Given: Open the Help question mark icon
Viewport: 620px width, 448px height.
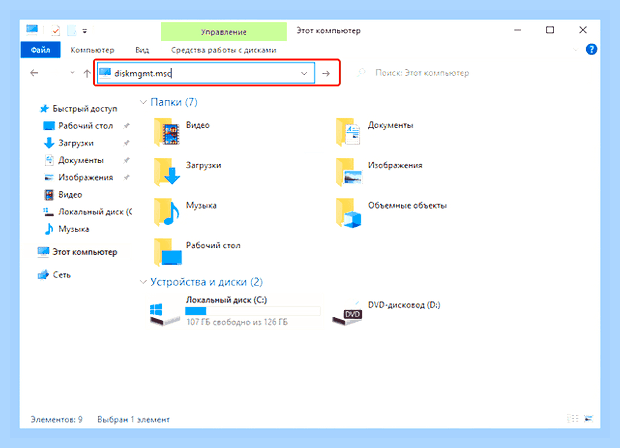Looking at the screenshot, I should coord(591,49).
